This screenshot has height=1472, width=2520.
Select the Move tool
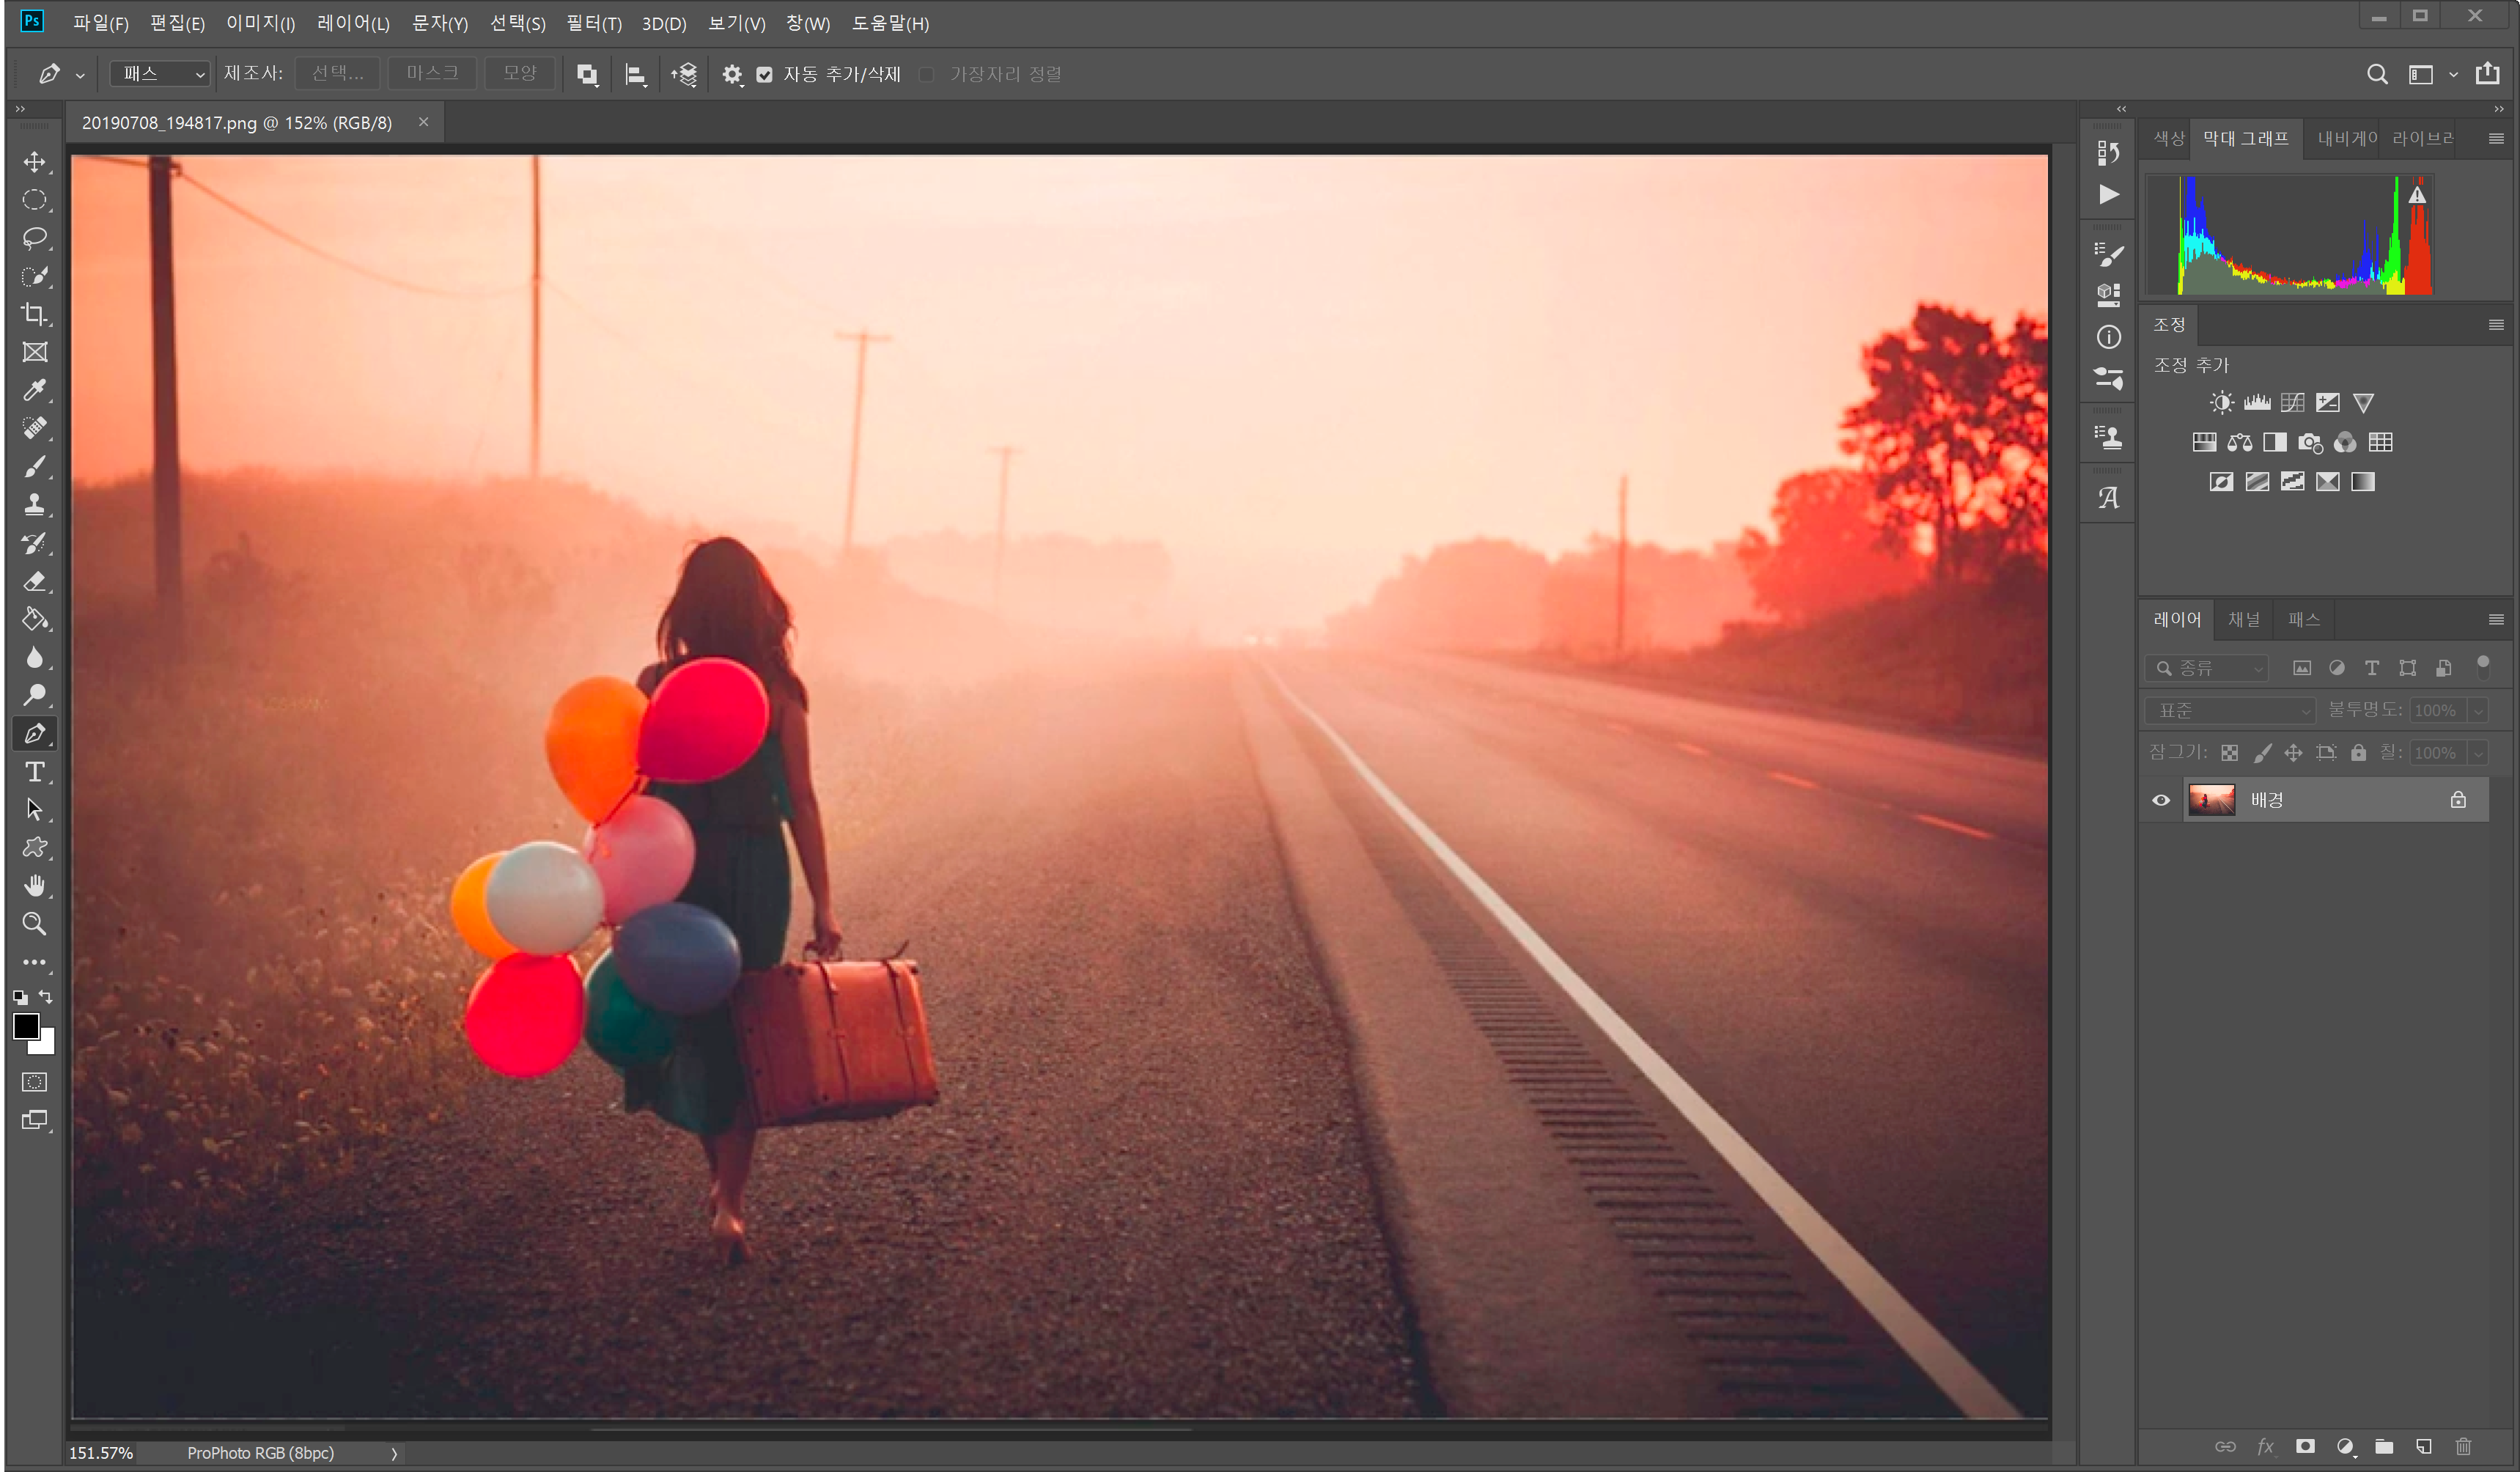point(35,162)
